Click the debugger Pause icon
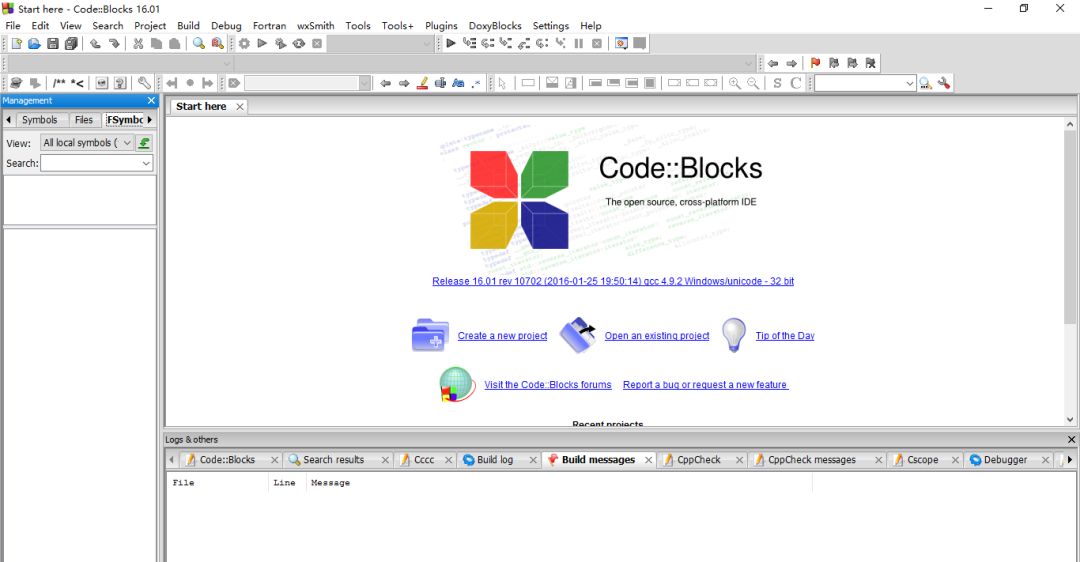The width and height of the screenshot is (1080, 562). [x=579, y=43]
